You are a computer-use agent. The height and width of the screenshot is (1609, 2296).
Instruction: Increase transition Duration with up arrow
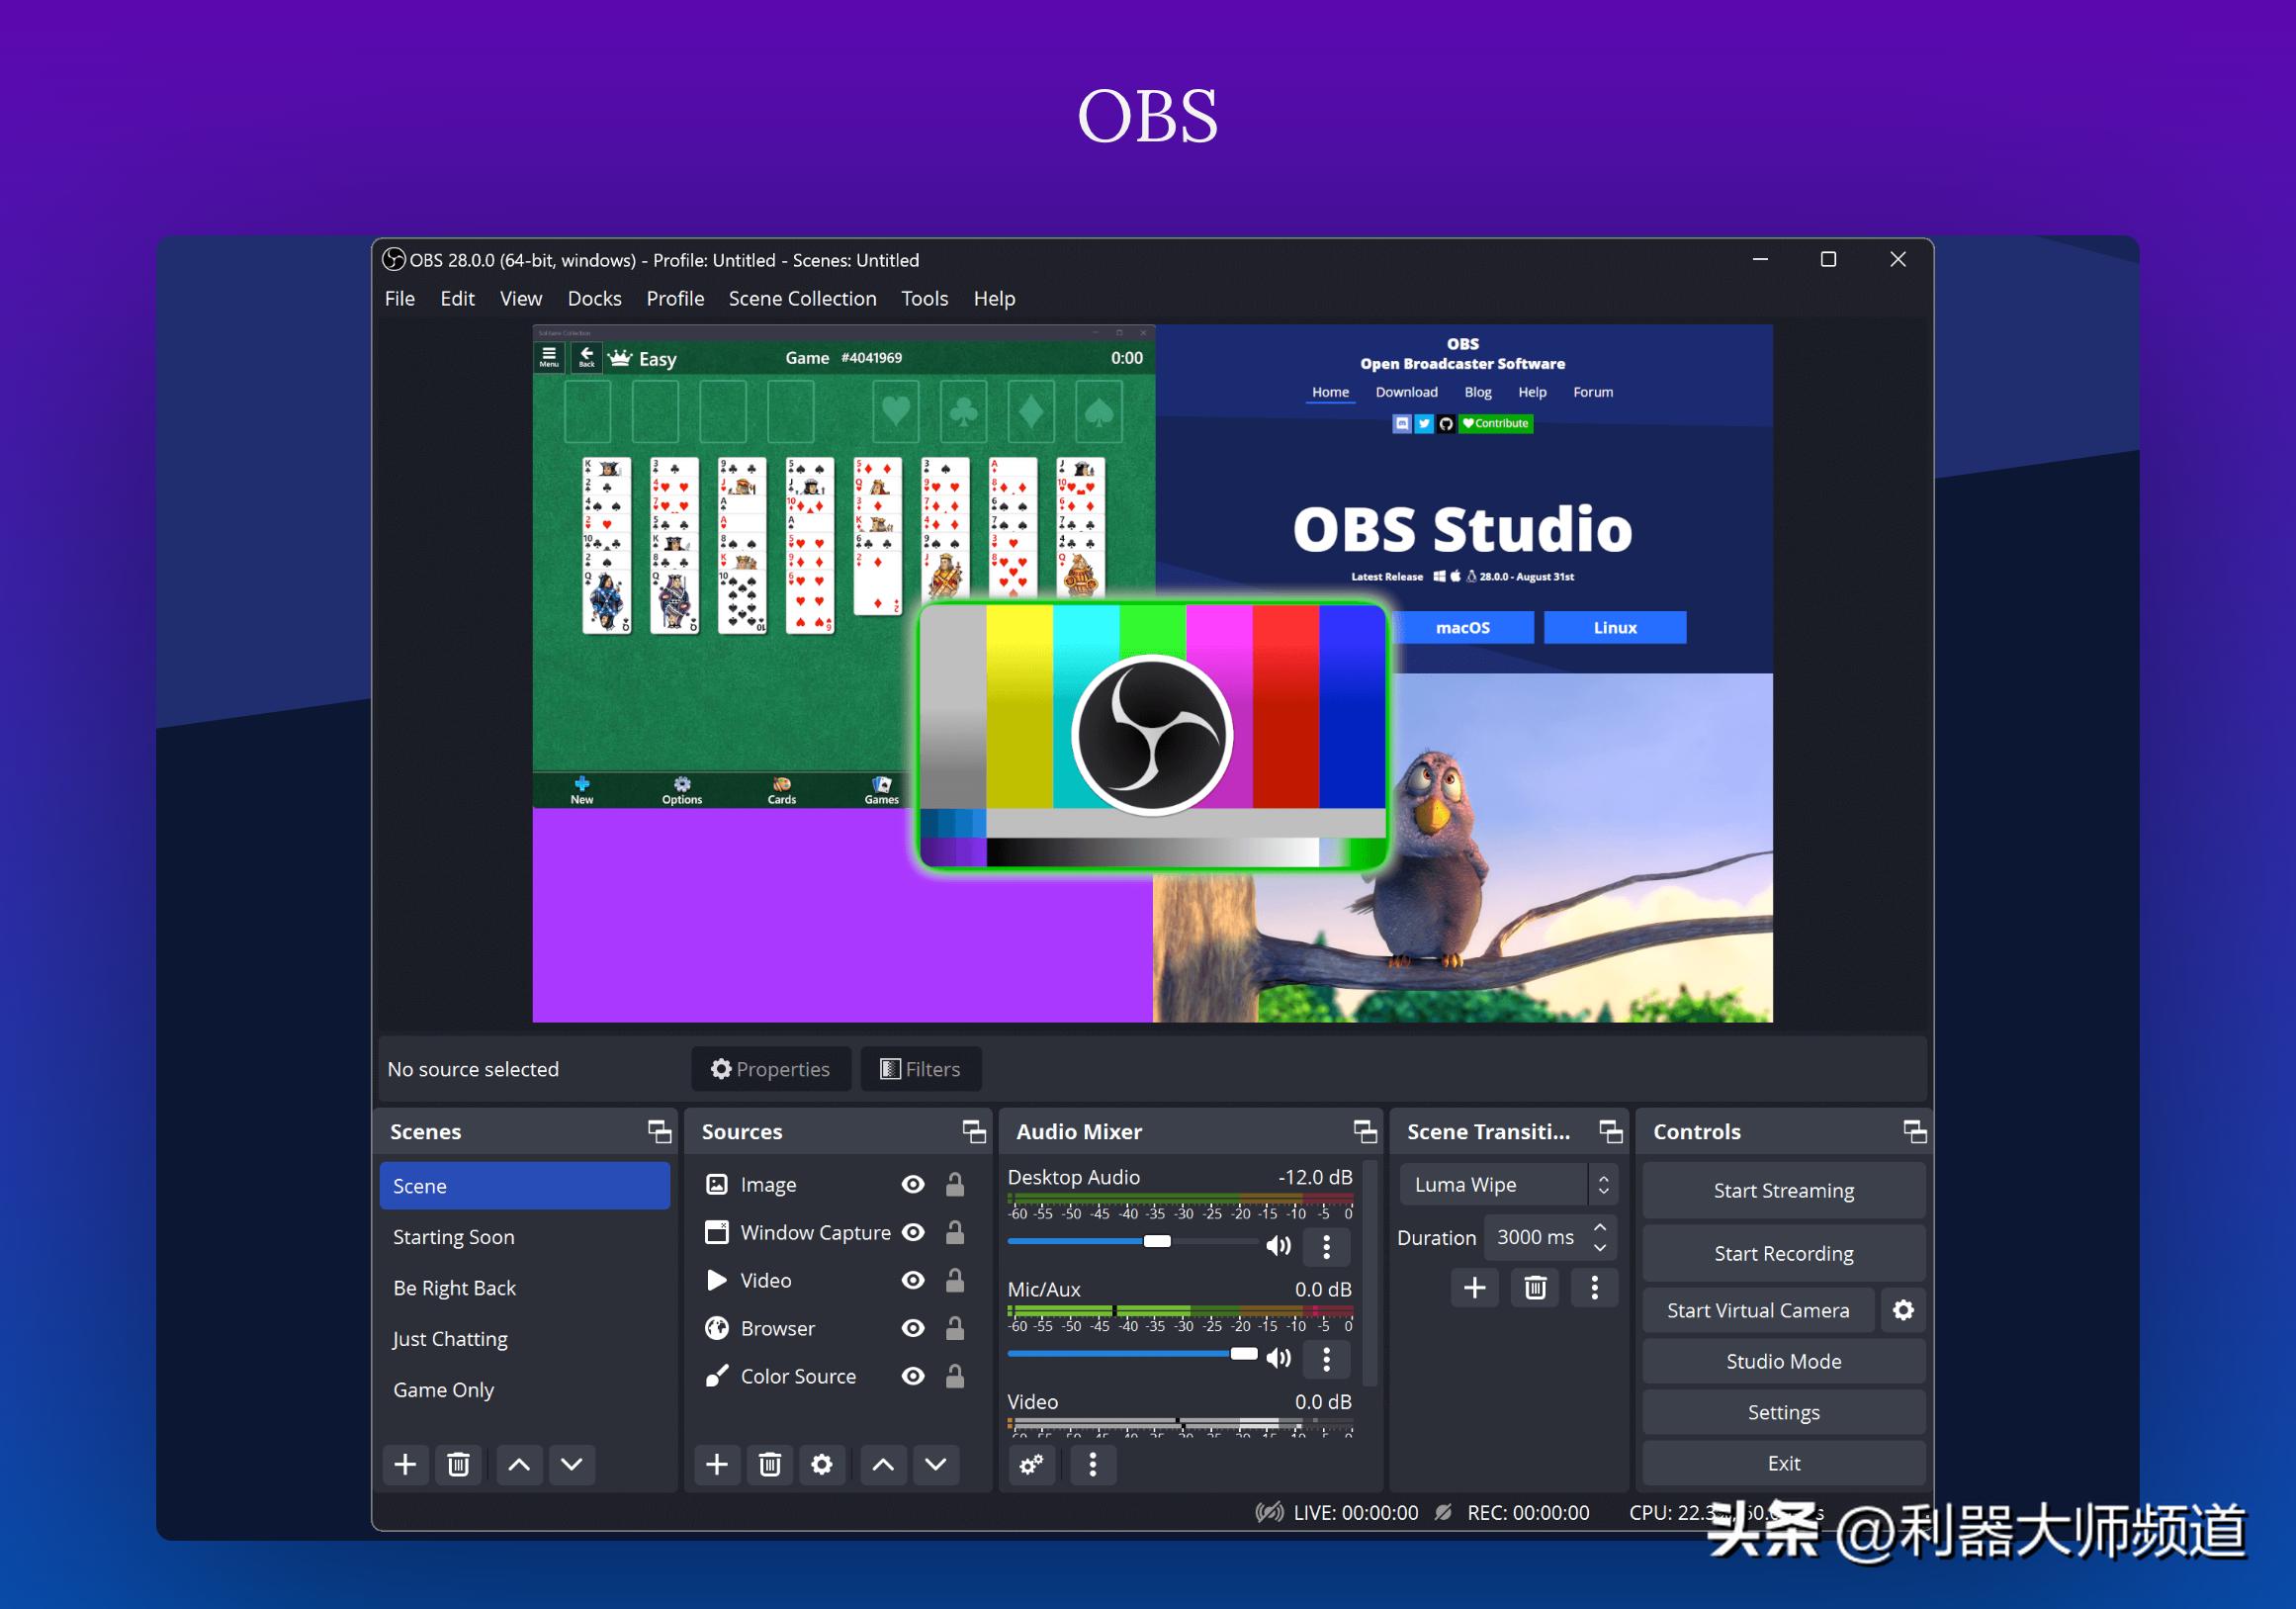click(1600, 1227)
